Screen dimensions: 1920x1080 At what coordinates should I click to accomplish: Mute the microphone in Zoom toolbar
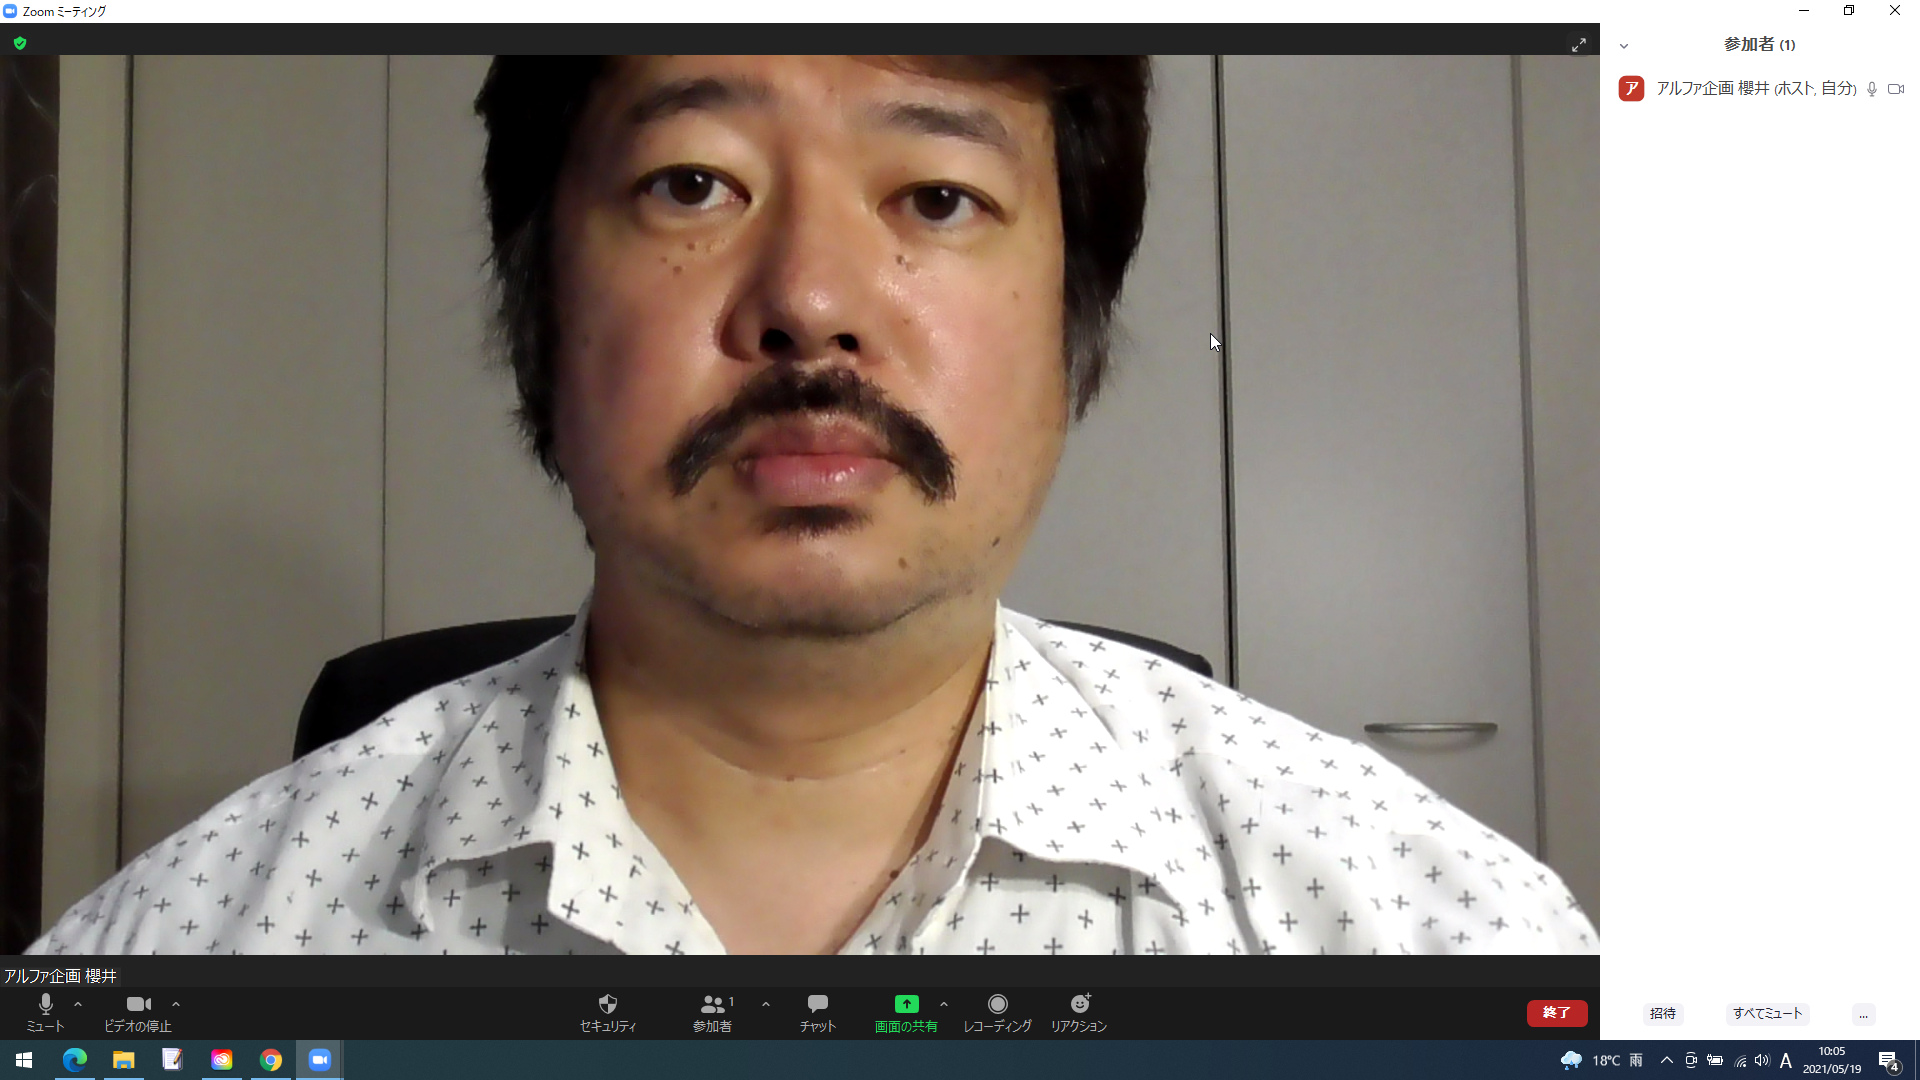click(45, 1013)
